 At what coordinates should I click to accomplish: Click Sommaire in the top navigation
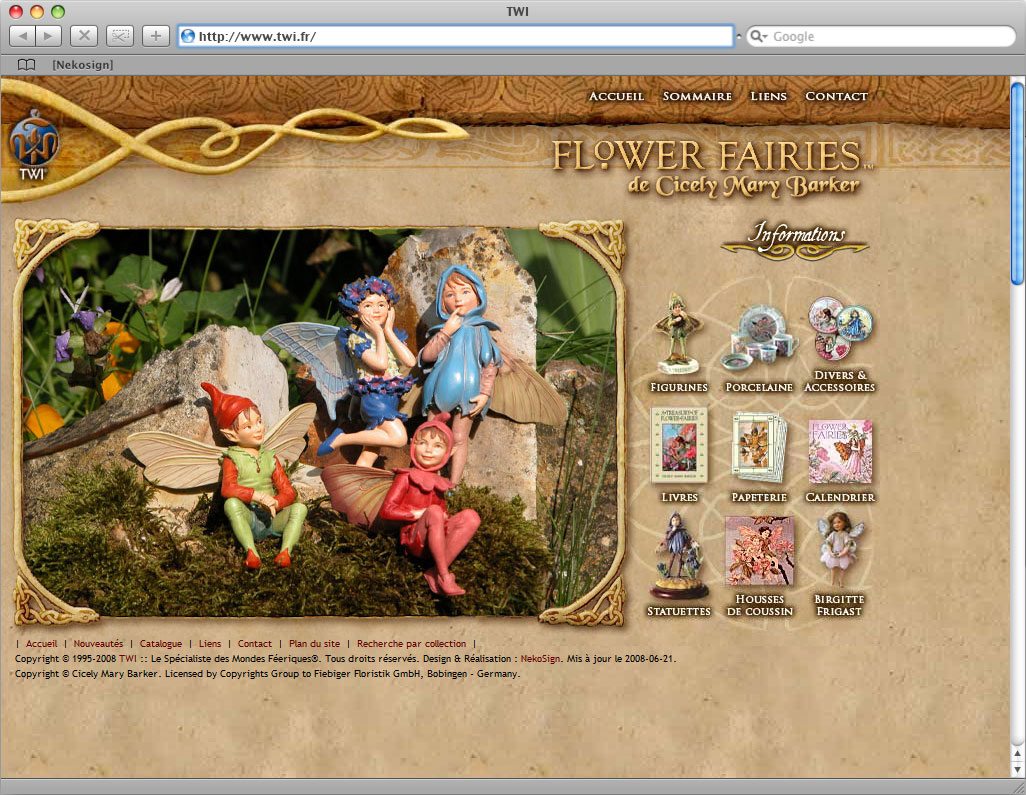point(697,96)
